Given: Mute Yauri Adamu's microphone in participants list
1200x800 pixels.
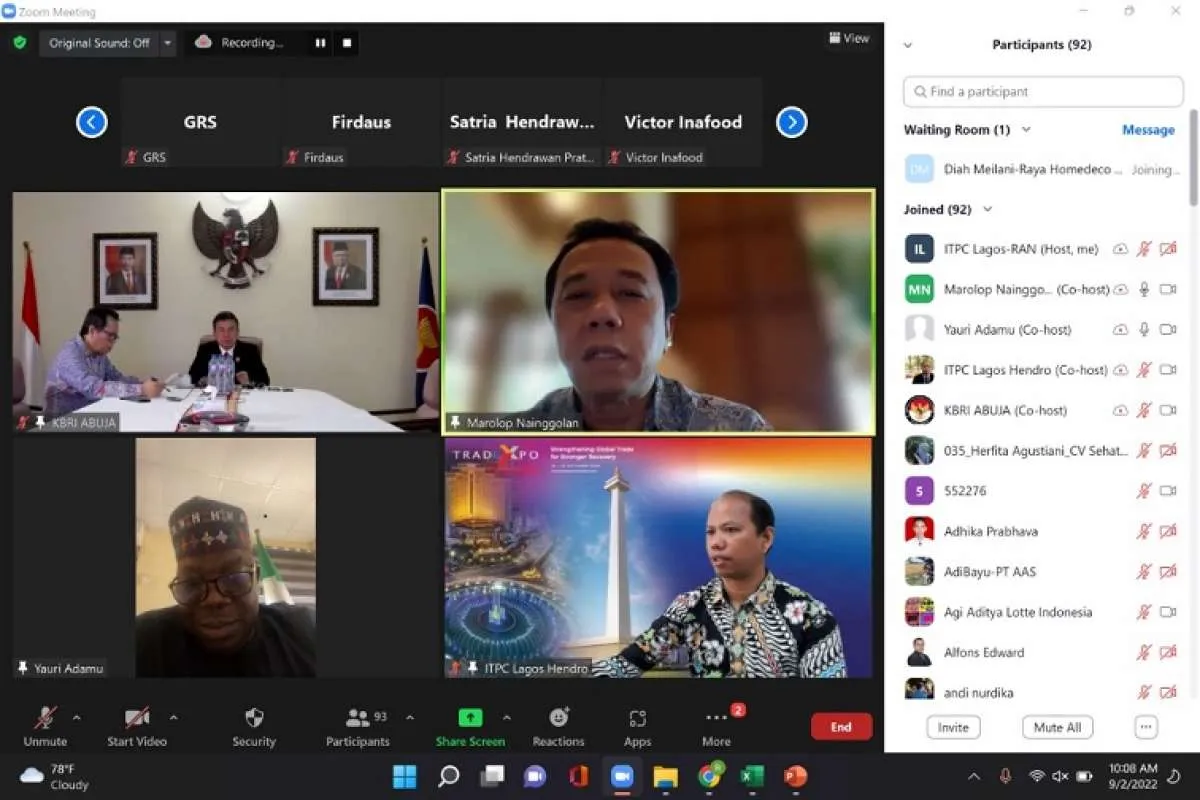Looking at the screenshot, I should (x=1144, y=329).
